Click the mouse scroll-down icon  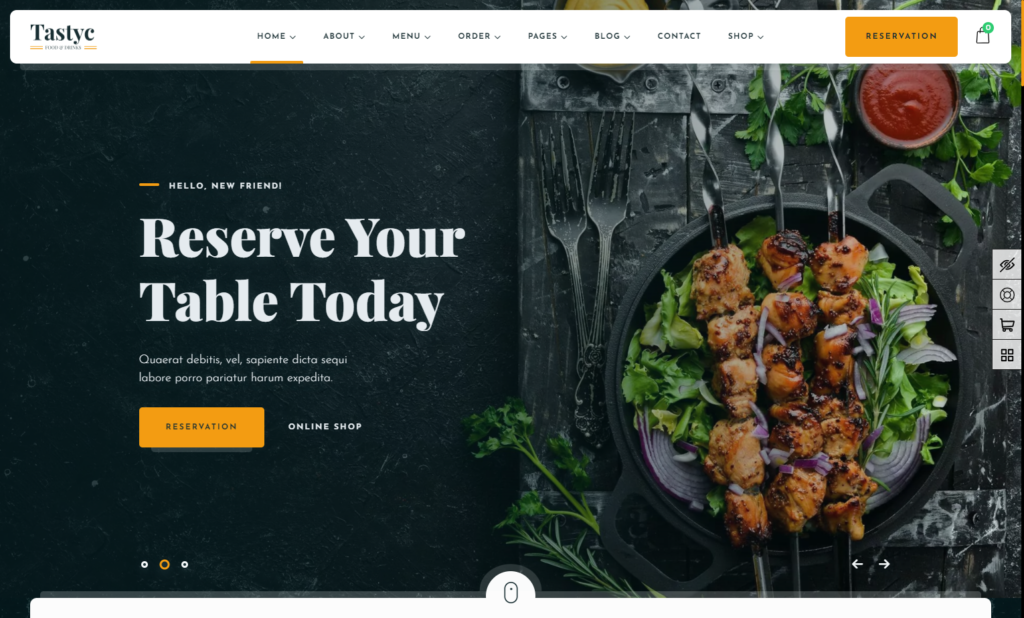click(511, 593)
